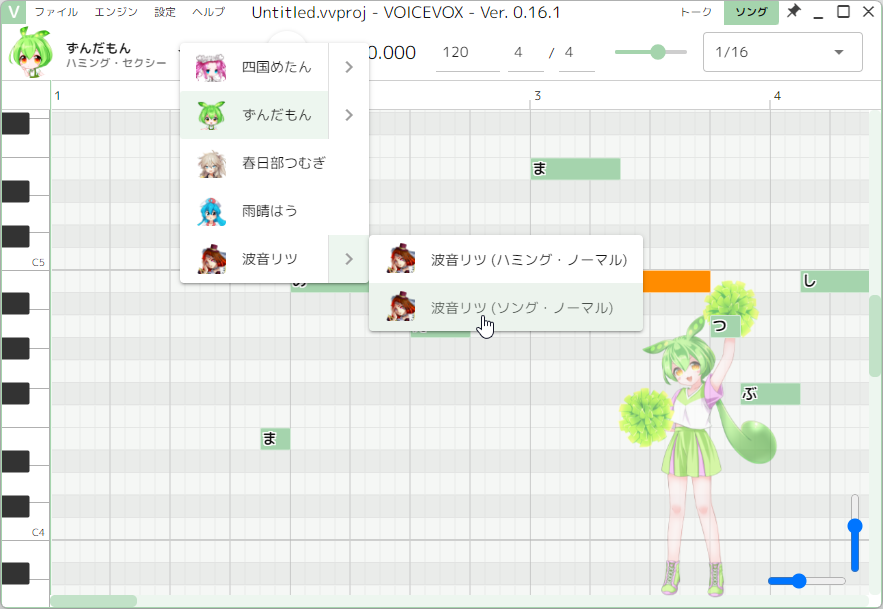Click the 波音リツ (ハミング・ノーマル) singer icon

pos(400,258)
